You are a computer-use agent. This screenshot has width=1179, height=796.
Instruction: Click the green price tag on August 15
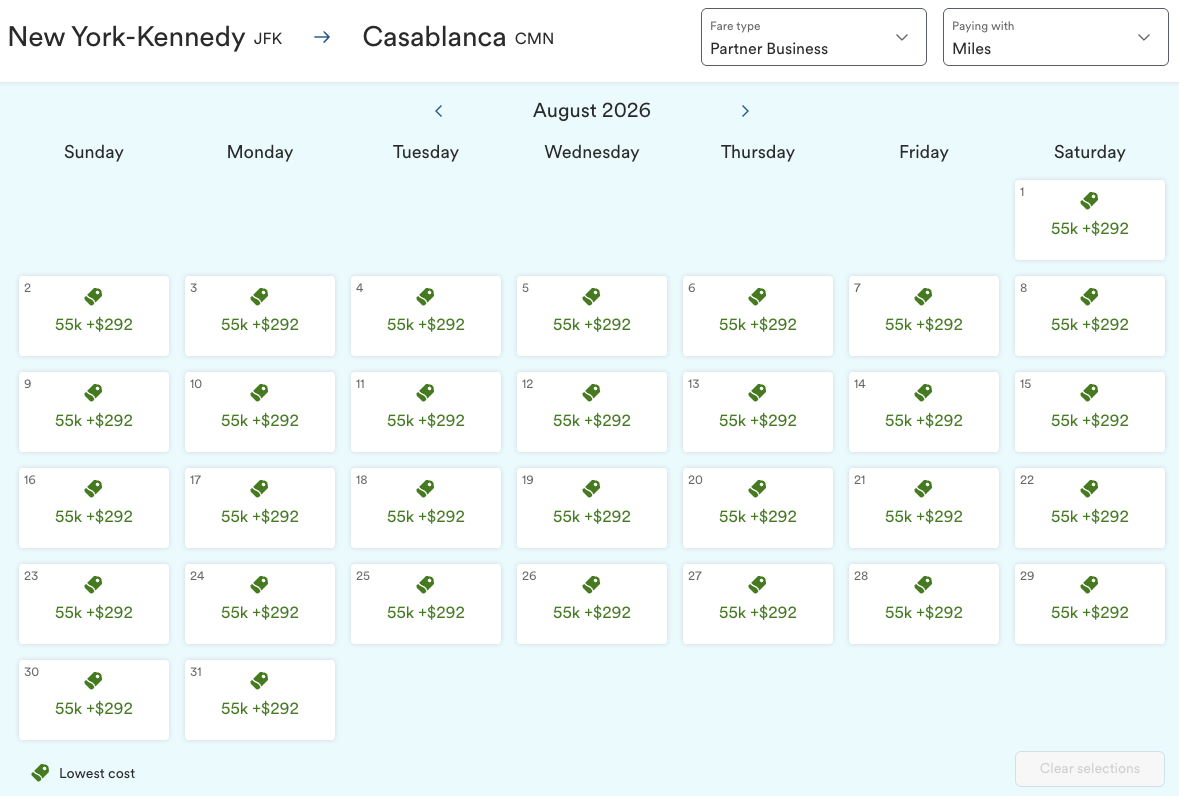[1089, 392]
